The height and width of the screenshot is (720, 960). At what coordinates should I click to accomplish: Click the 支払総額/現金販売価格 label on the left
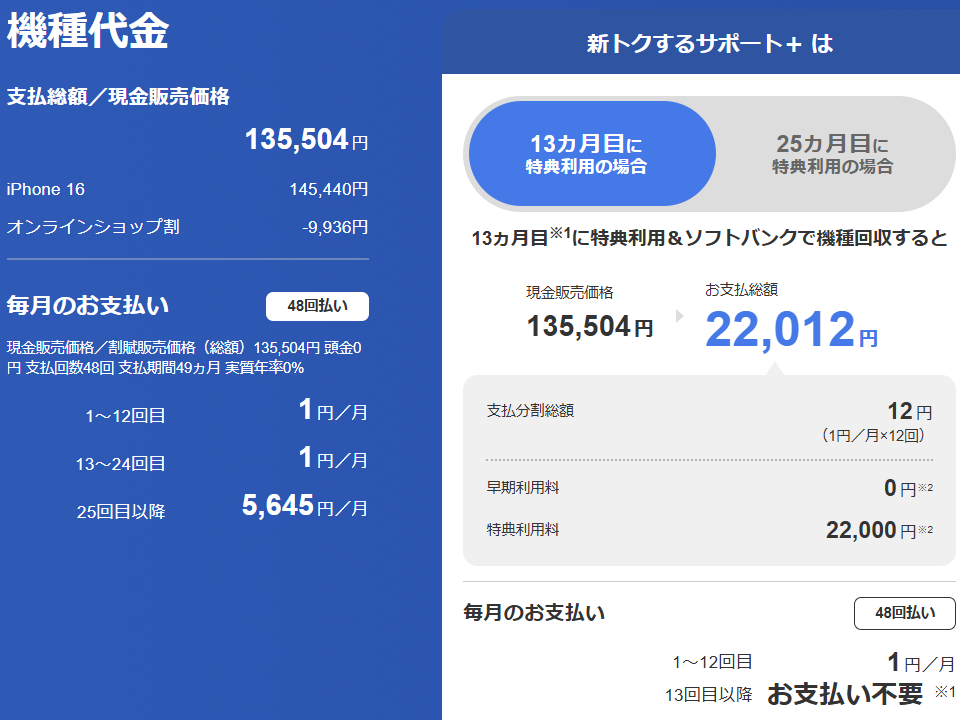pos(118,97)
